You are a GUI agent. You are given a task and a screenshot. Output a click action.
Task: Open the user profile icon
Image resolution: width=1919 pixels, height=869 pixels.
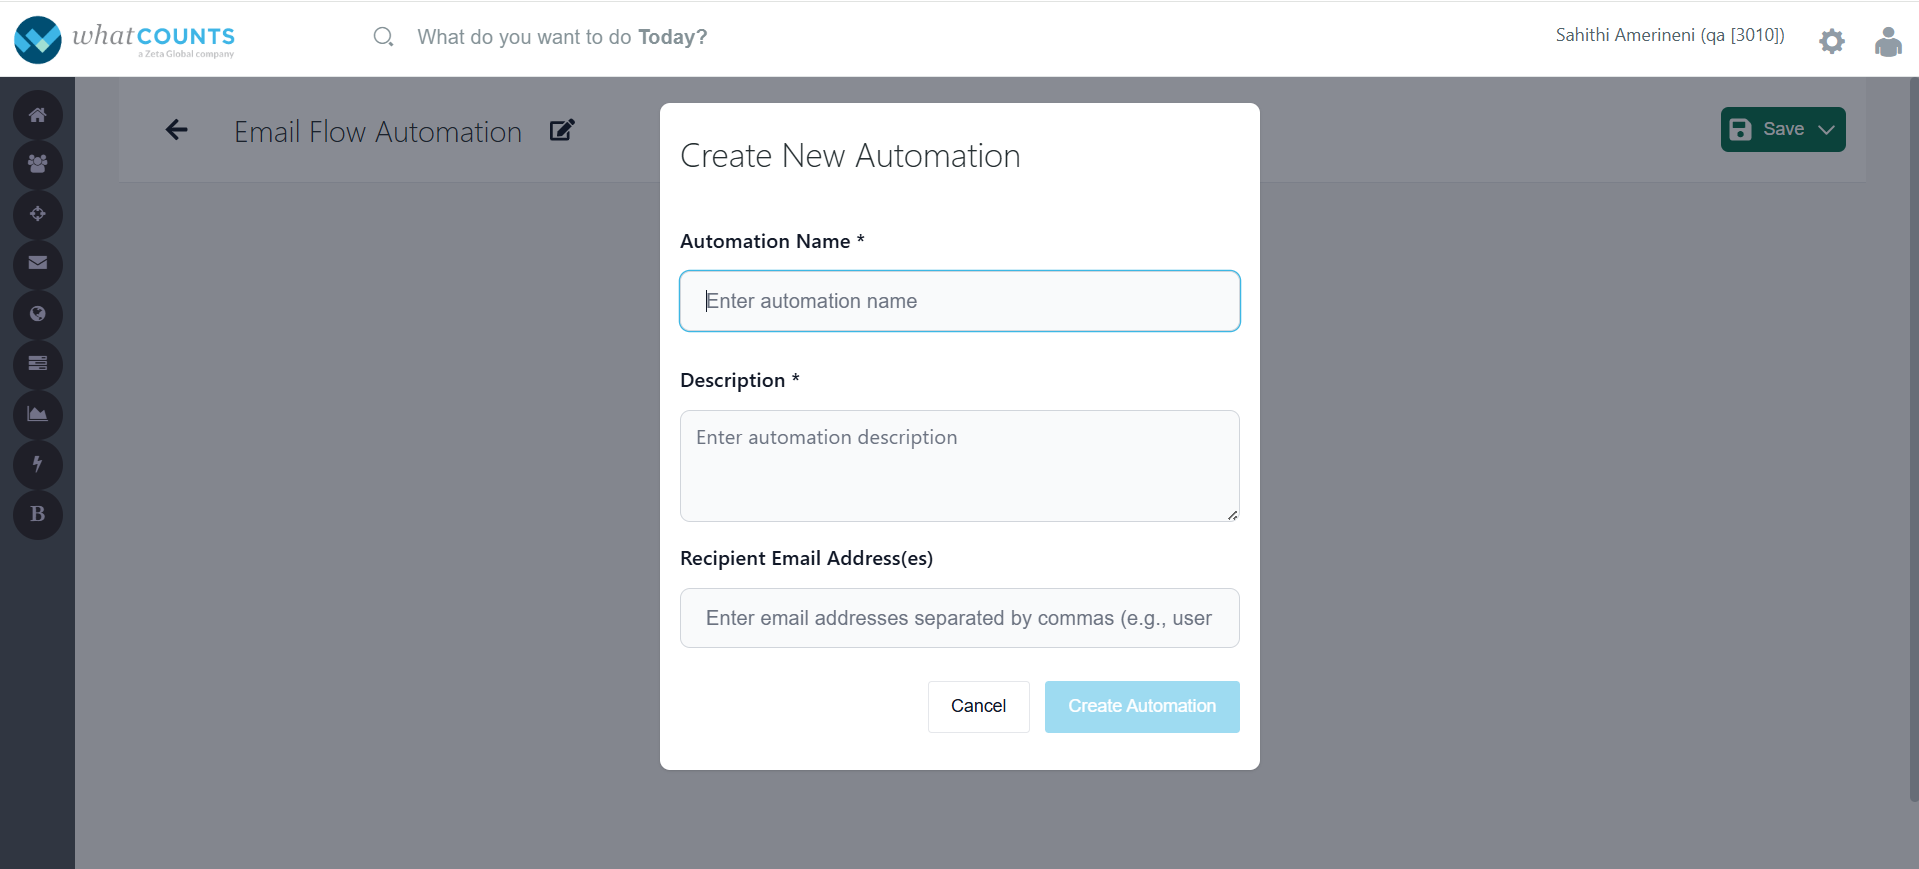pyautogui.click(x=1888, y=41)
